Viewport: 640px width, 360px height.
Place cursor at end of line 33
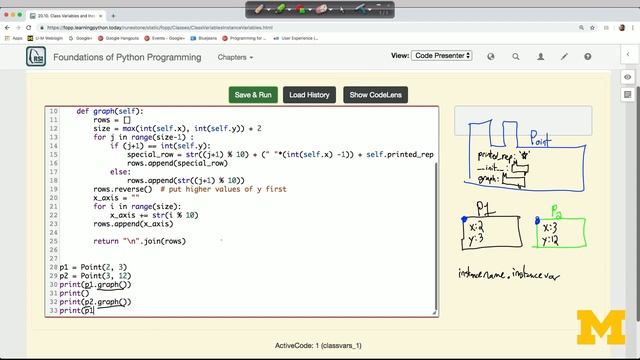tap(94, 311)
